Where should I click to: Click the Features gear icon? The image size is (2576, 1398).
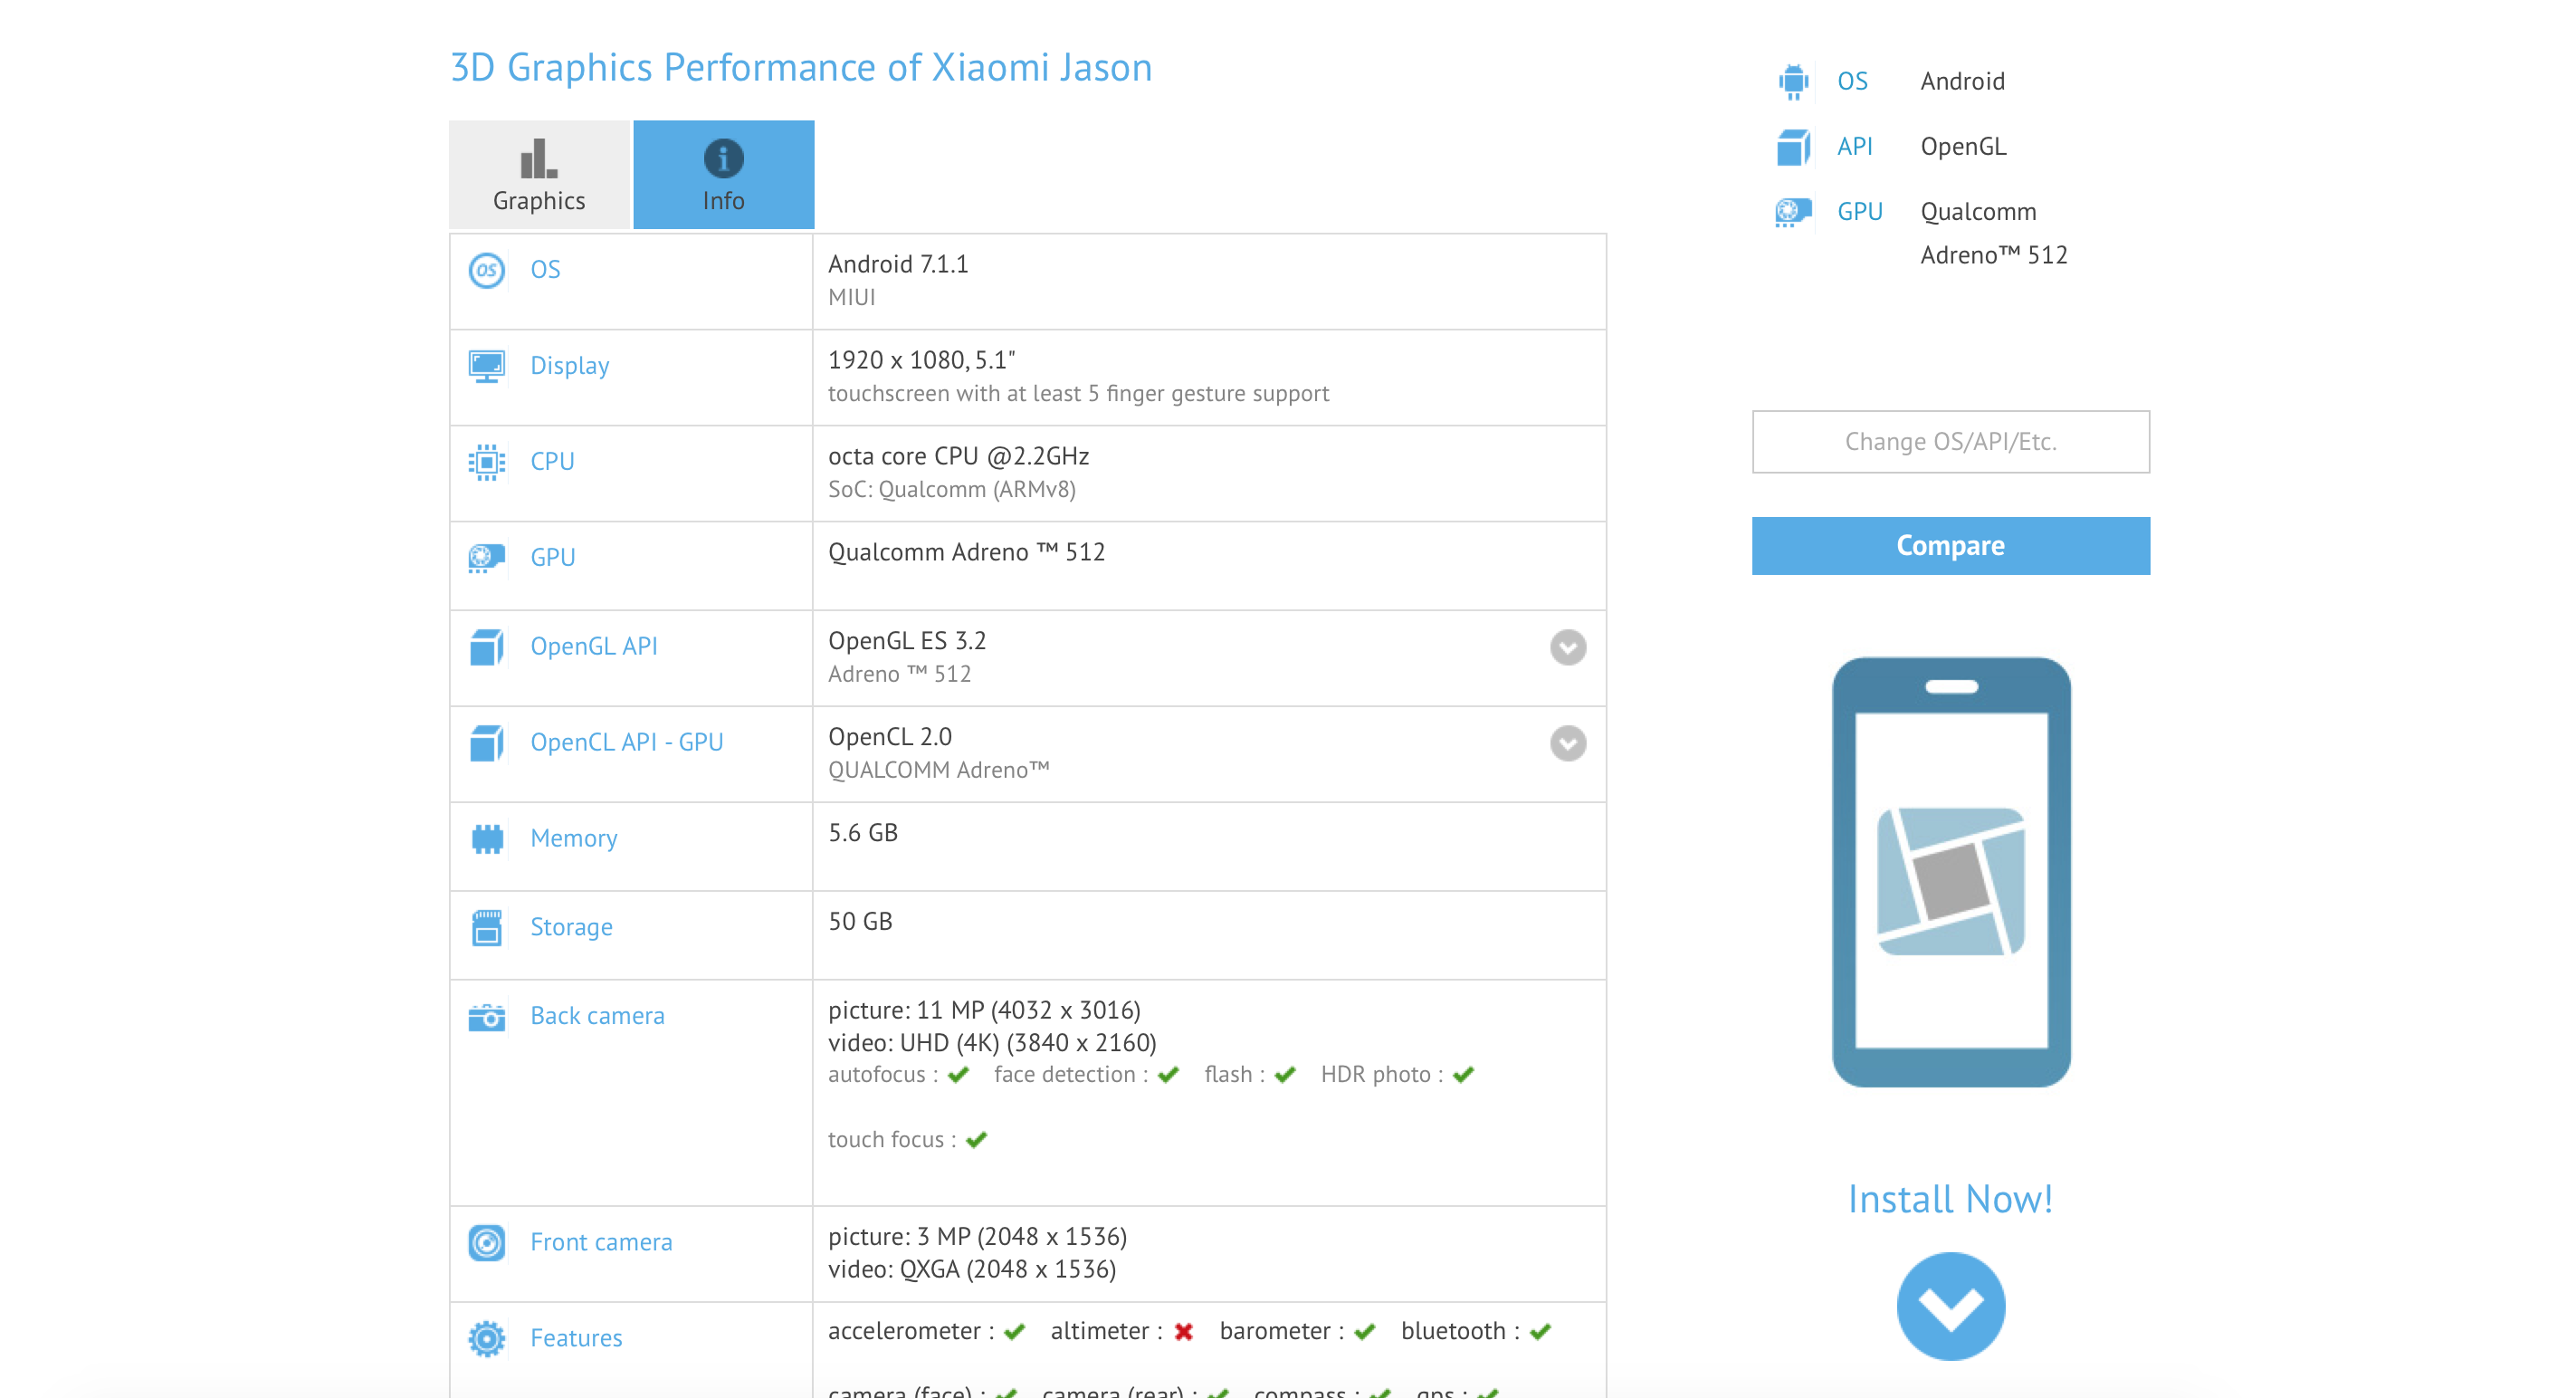(487, 1339)
